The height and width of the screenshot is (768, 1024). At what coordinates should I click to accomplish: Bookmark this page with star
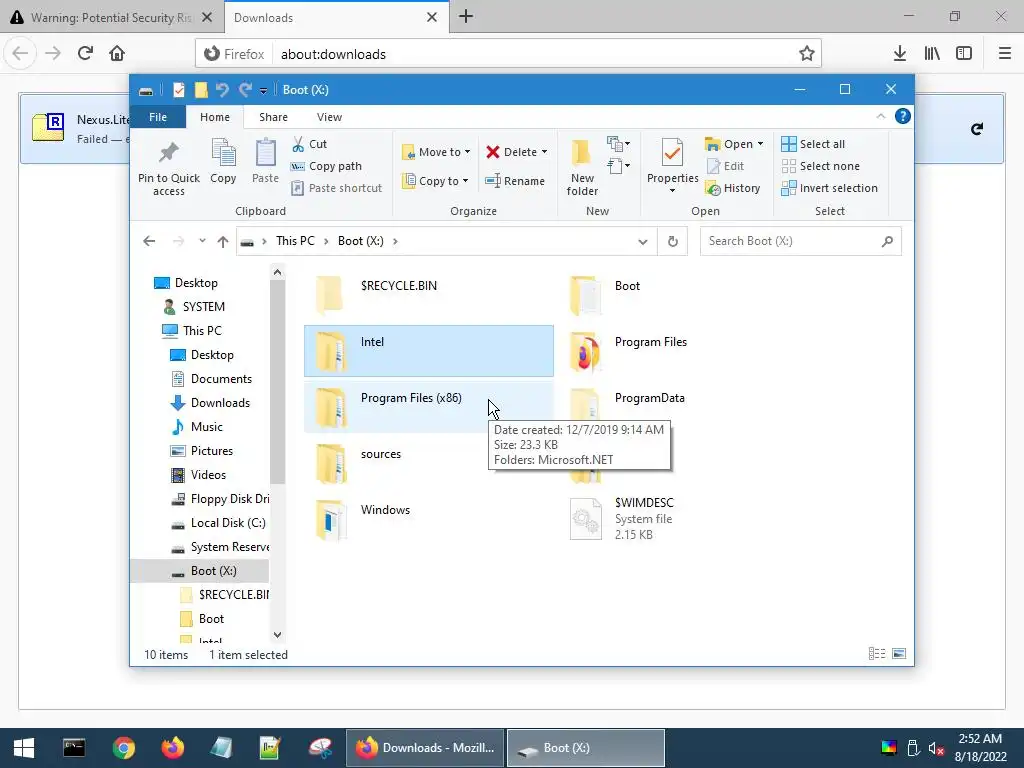[x=807, y=54]
